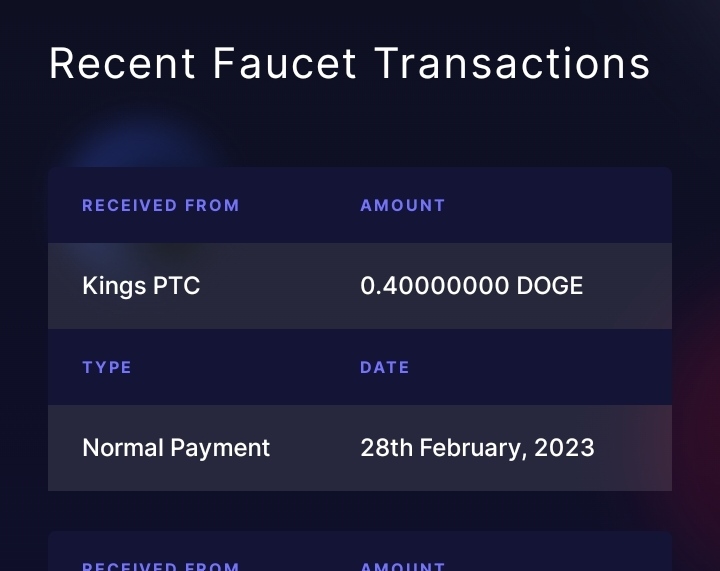Select the TYPE column header
Screen dimensions: 720x571
point(107,368)
